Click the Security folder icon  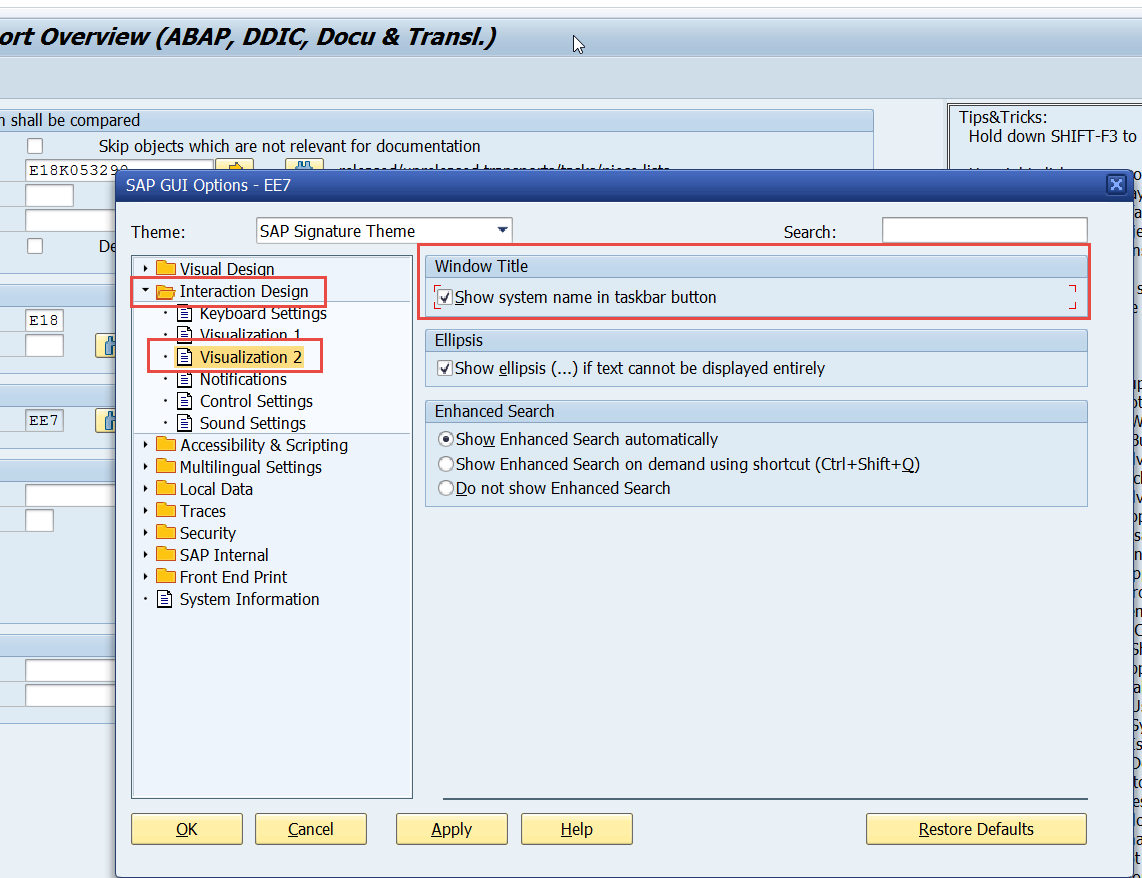[166, 533]
